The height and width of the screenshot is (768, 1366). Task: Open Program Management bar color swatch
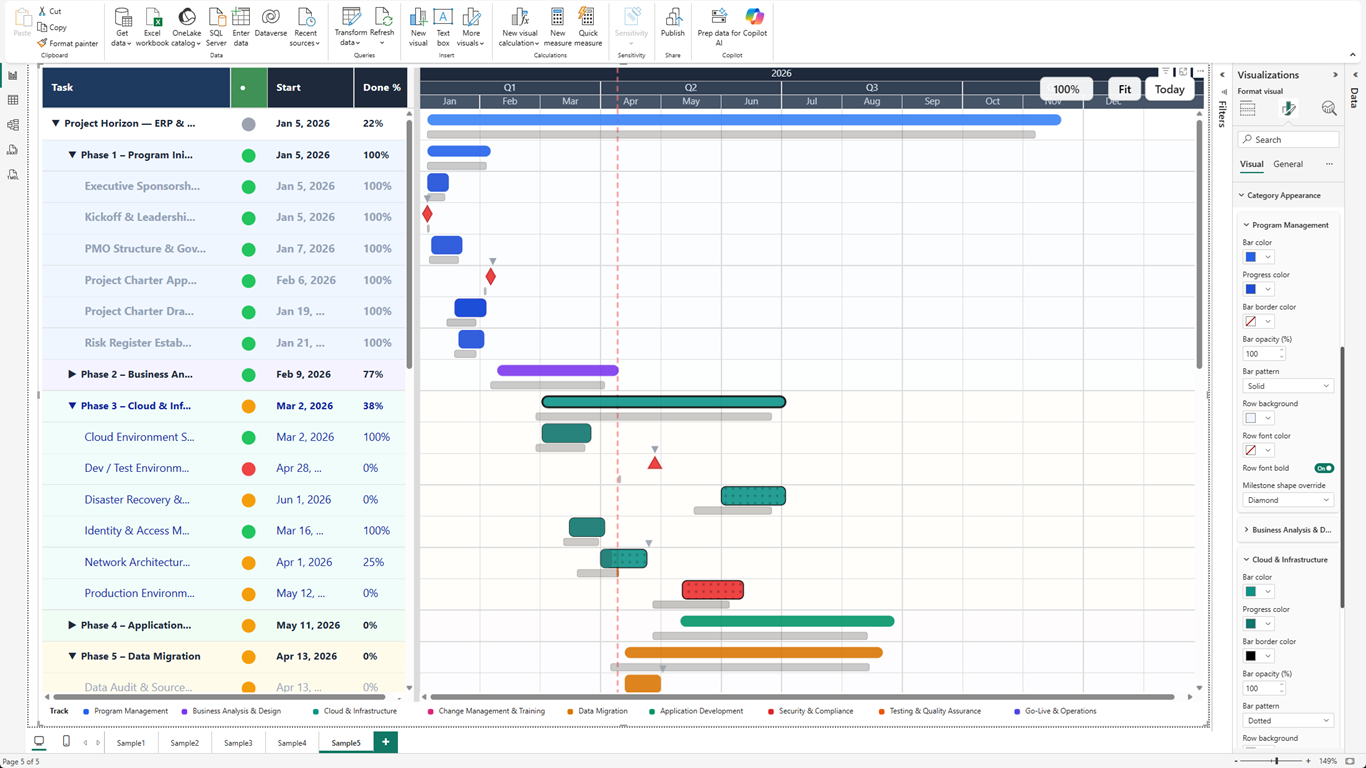click(1257, 257)
